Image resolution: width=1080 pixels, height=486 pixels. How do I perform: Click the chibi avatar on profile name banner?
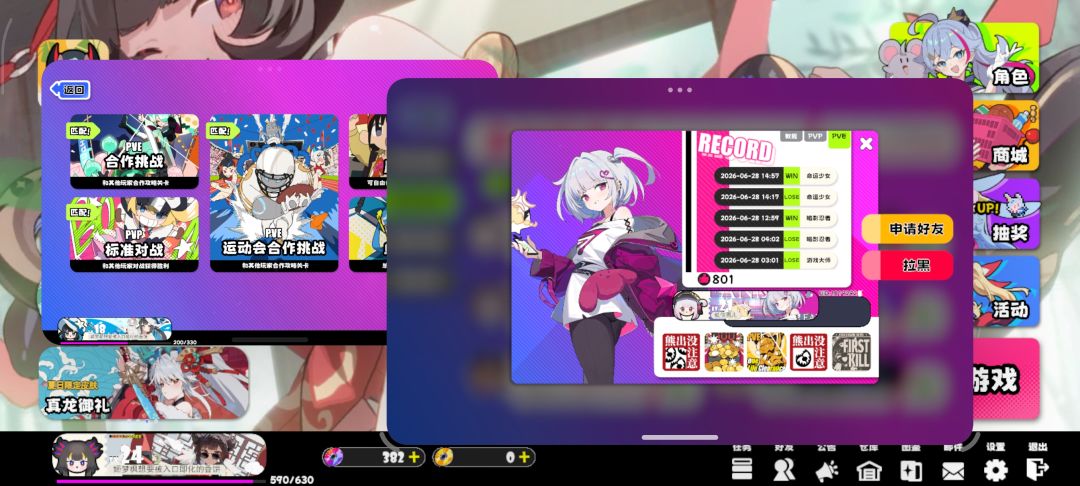point(689,305)
